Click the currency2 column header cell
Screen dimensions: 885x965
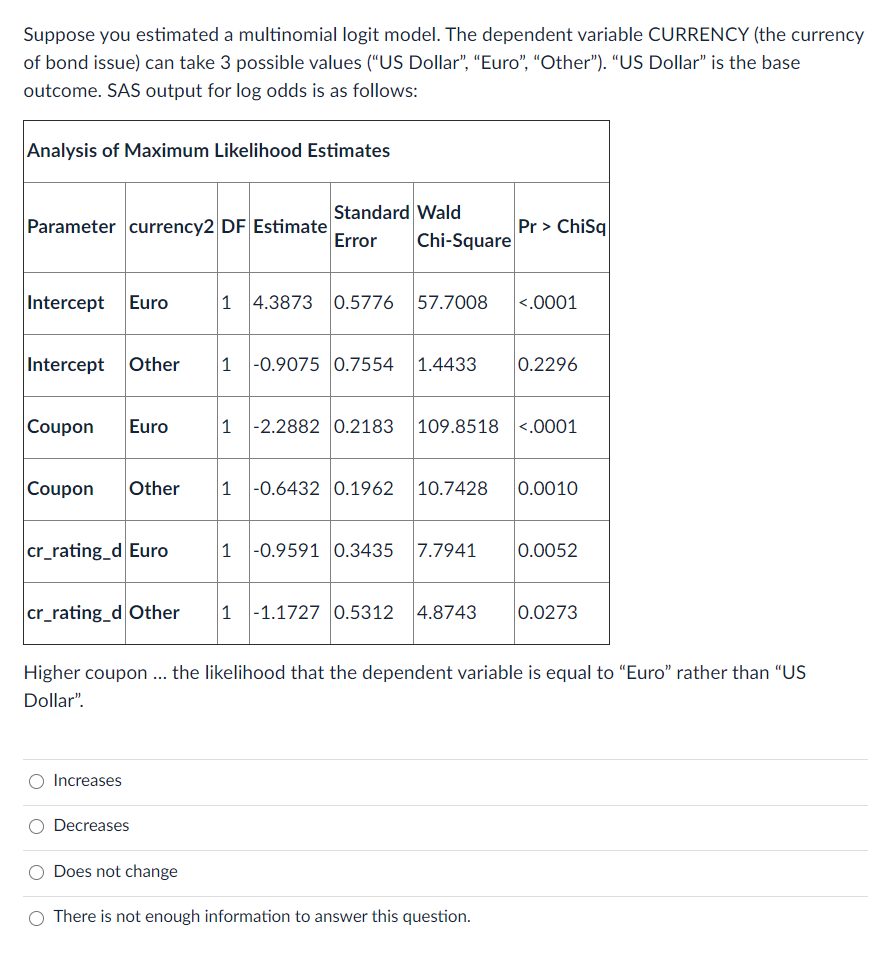170,227
